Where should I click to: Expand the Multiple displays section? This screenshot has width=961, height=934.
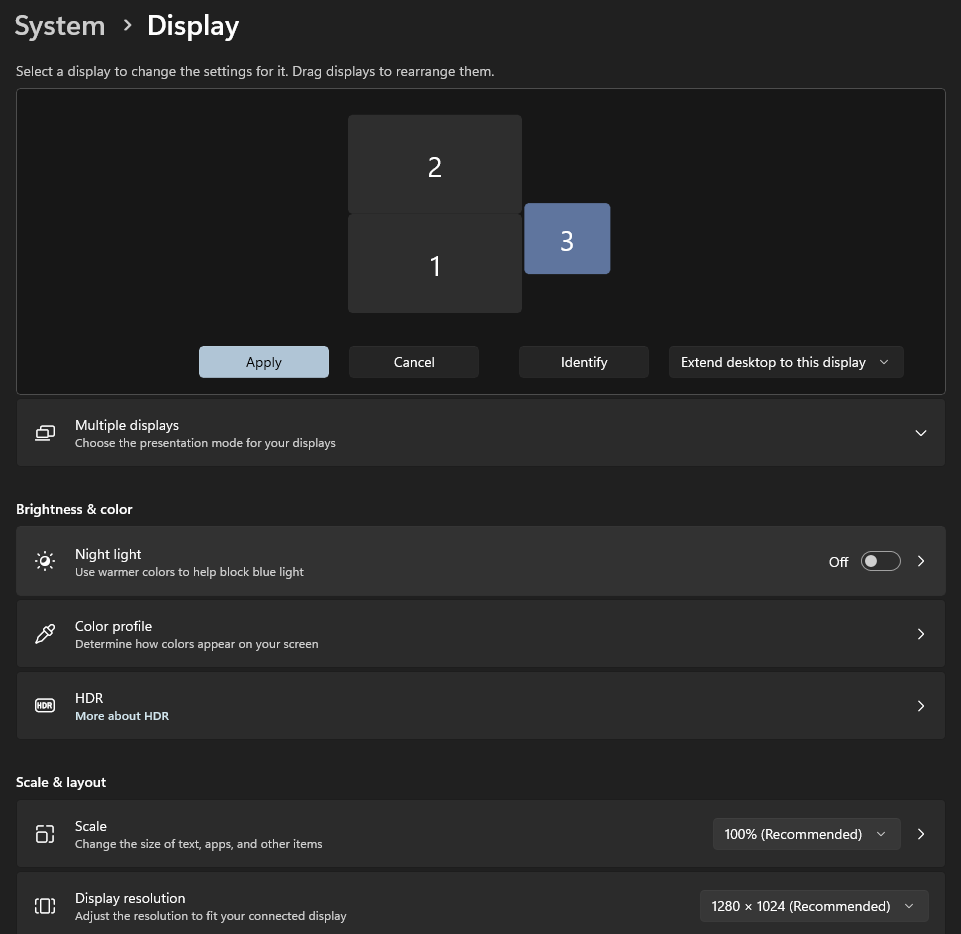(920, 433)
